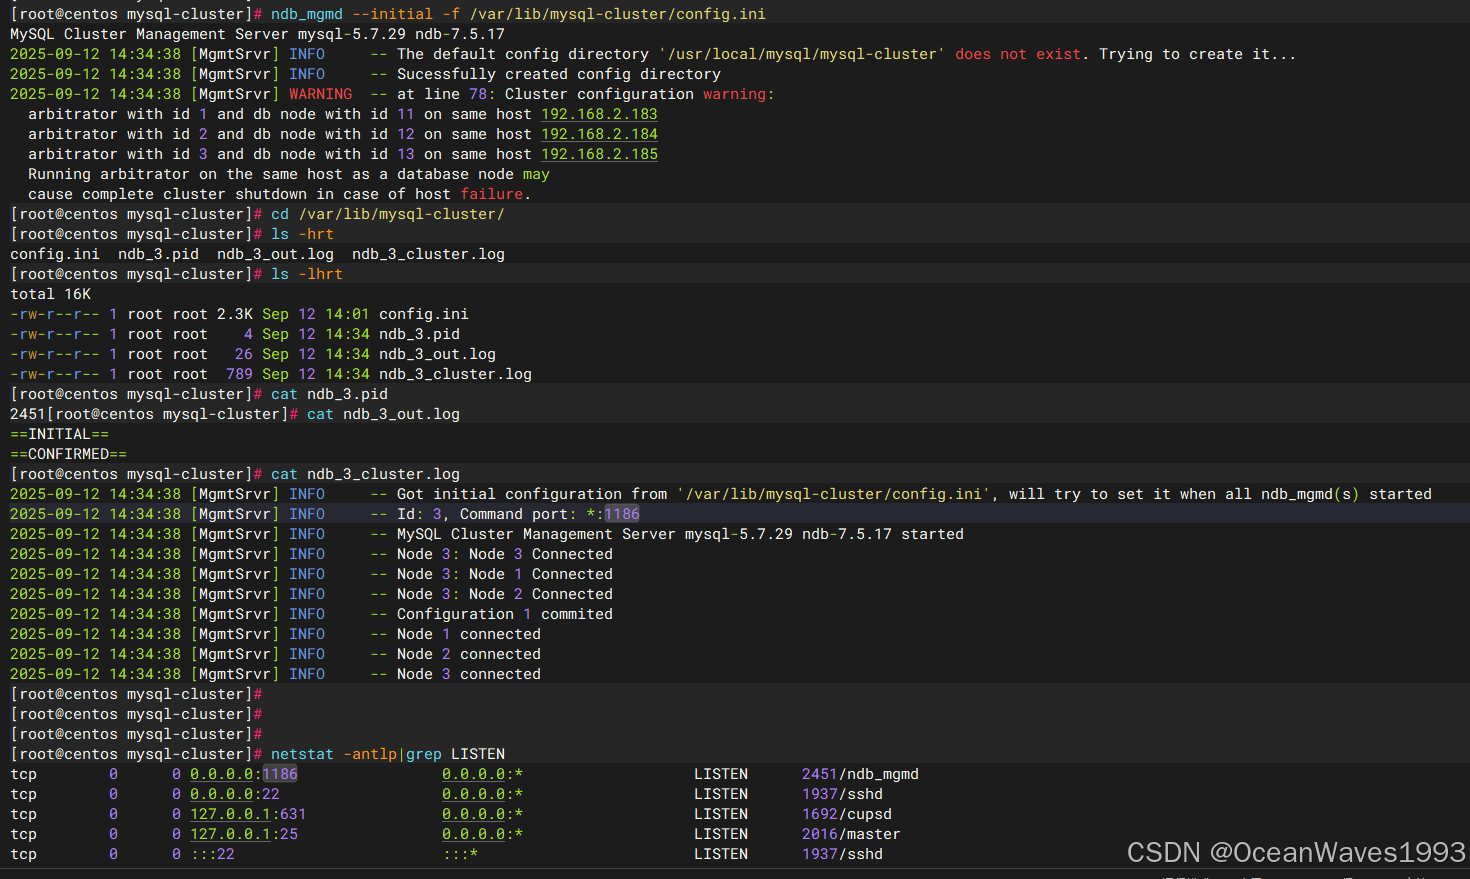Click the WARNING label in the log
Viewport: 1470px width, 879px height.
320,94
